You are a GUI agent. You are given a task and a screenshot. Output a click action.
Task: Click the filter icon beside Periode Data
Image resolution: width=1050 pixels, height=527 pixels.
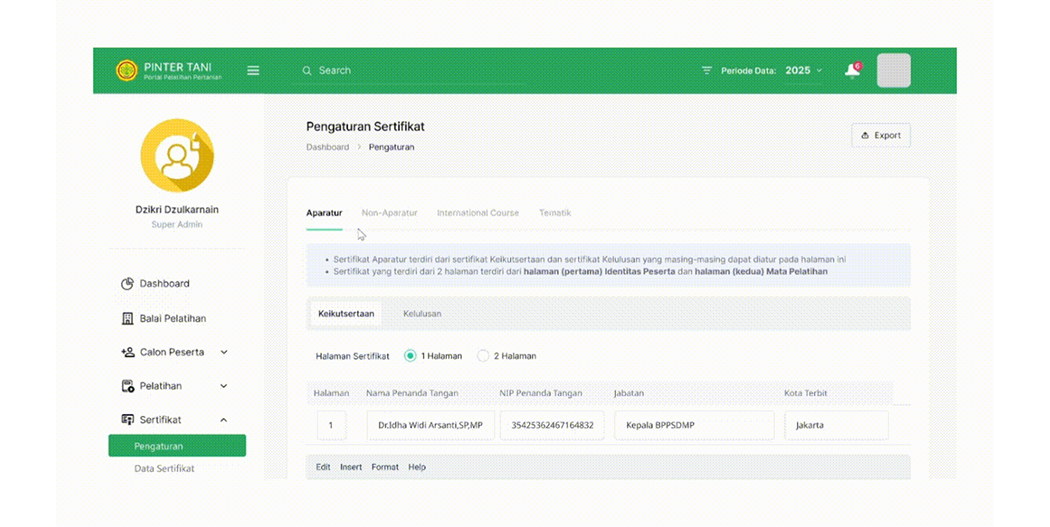tap(706, 70)
